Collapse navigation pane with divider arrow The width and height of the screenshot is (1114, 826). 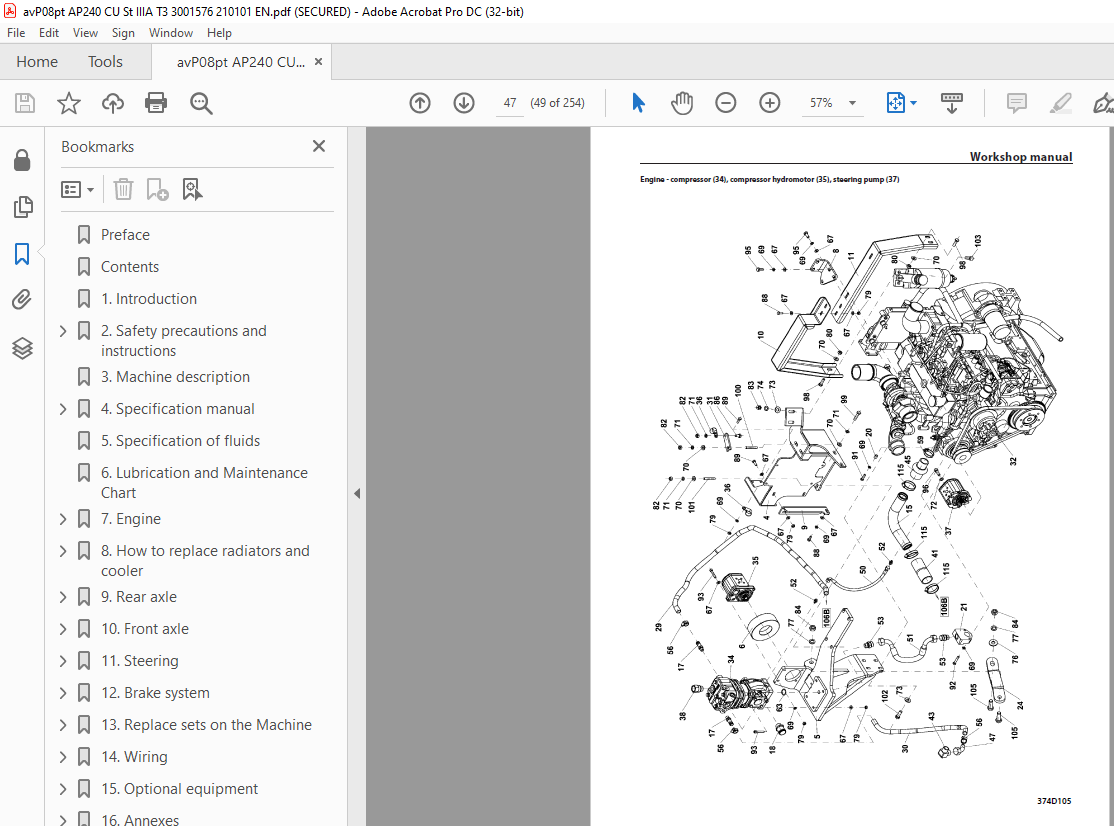(x=357, y=494)
